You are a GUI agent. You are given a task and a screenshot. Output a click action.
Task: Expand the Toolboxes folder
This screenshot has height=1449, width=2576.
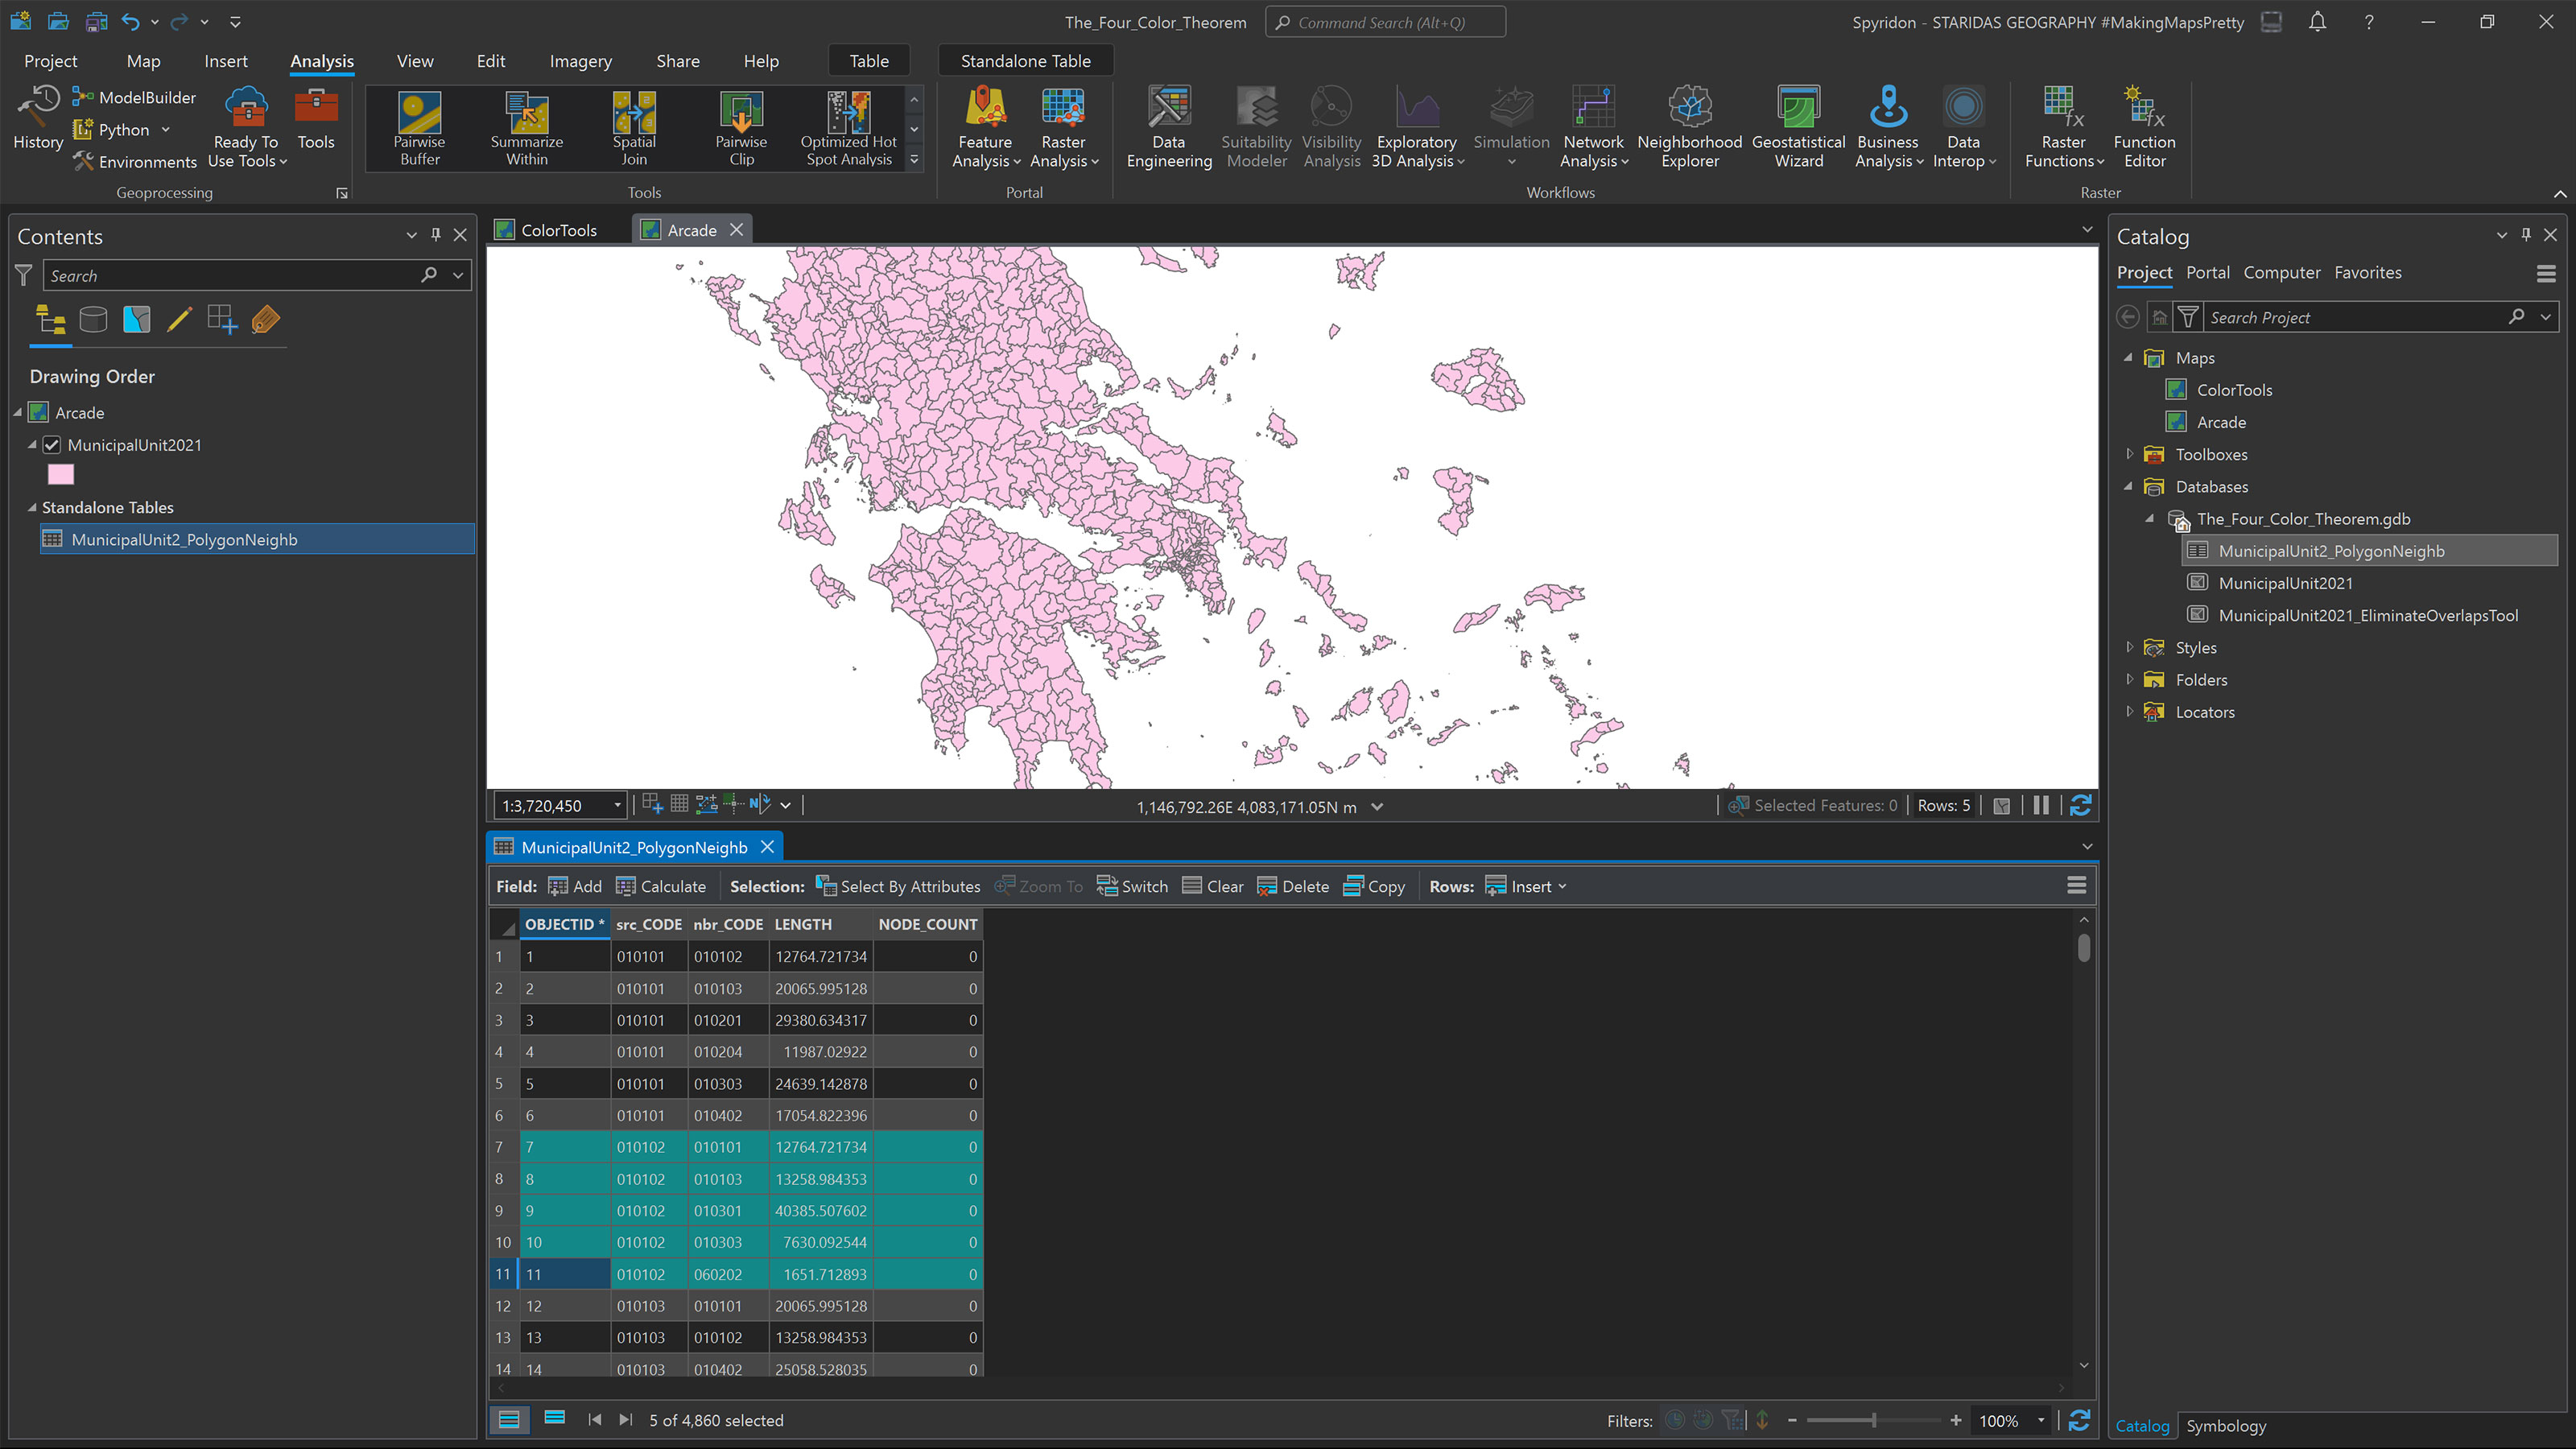pos(2129,454)
